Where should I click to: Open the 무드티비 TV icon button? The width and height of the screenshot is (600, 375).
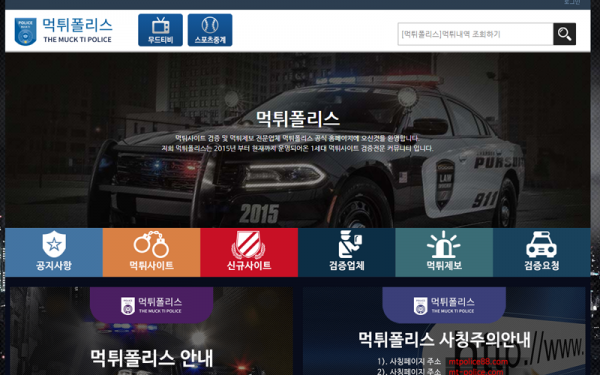point(160,30)
